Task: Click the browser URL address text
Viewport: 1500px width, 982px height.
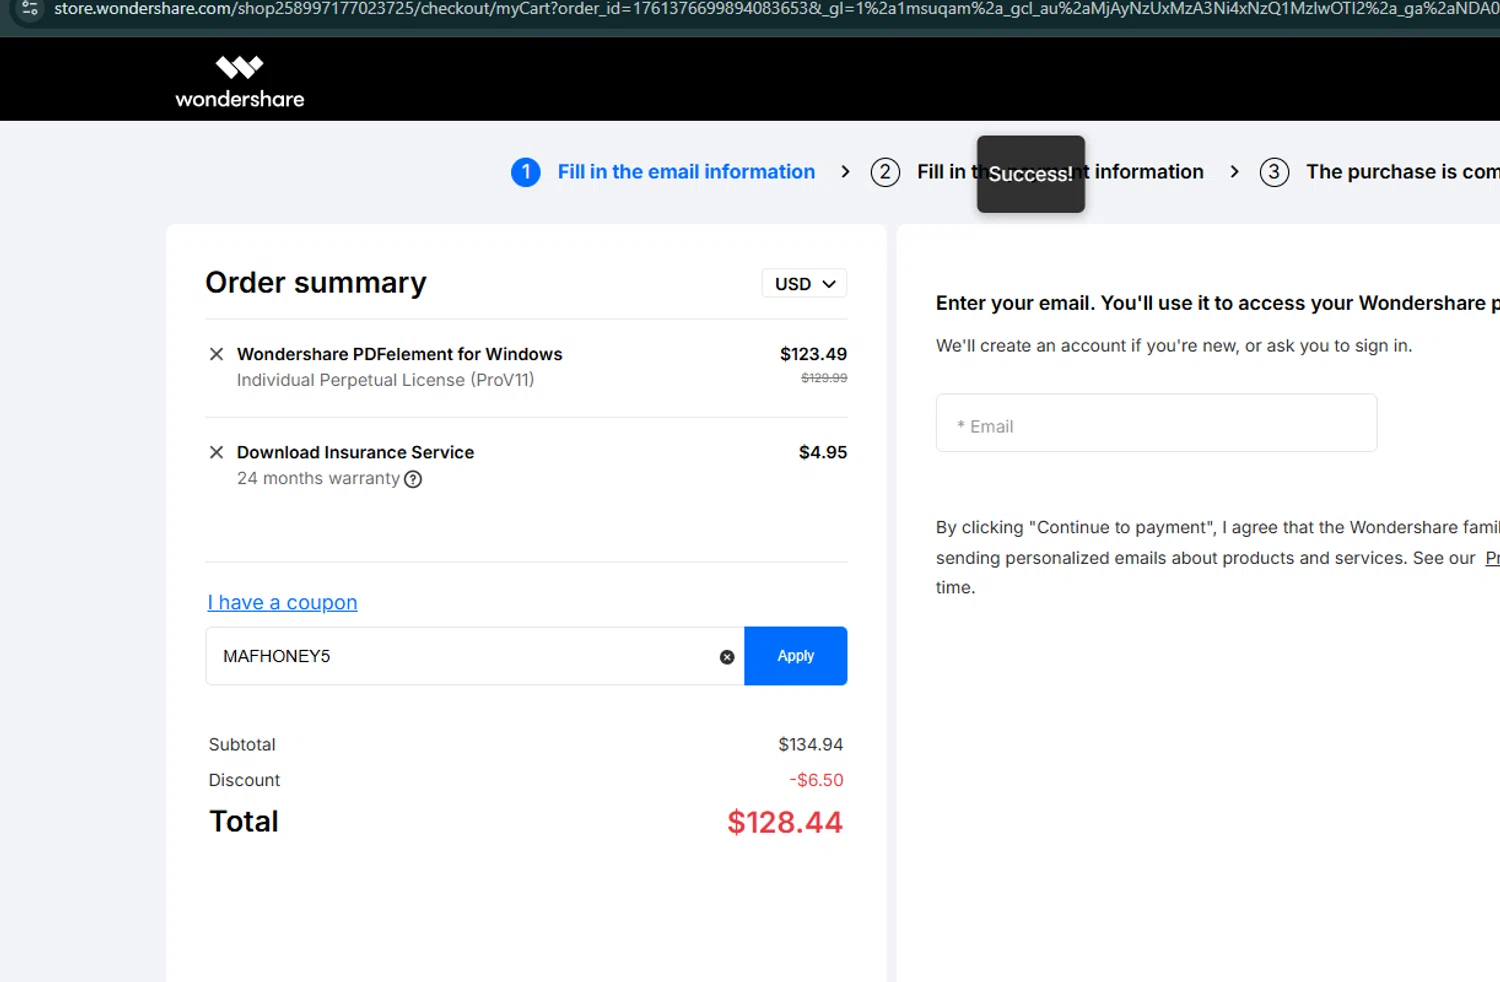Action: [x=776, y=8]
